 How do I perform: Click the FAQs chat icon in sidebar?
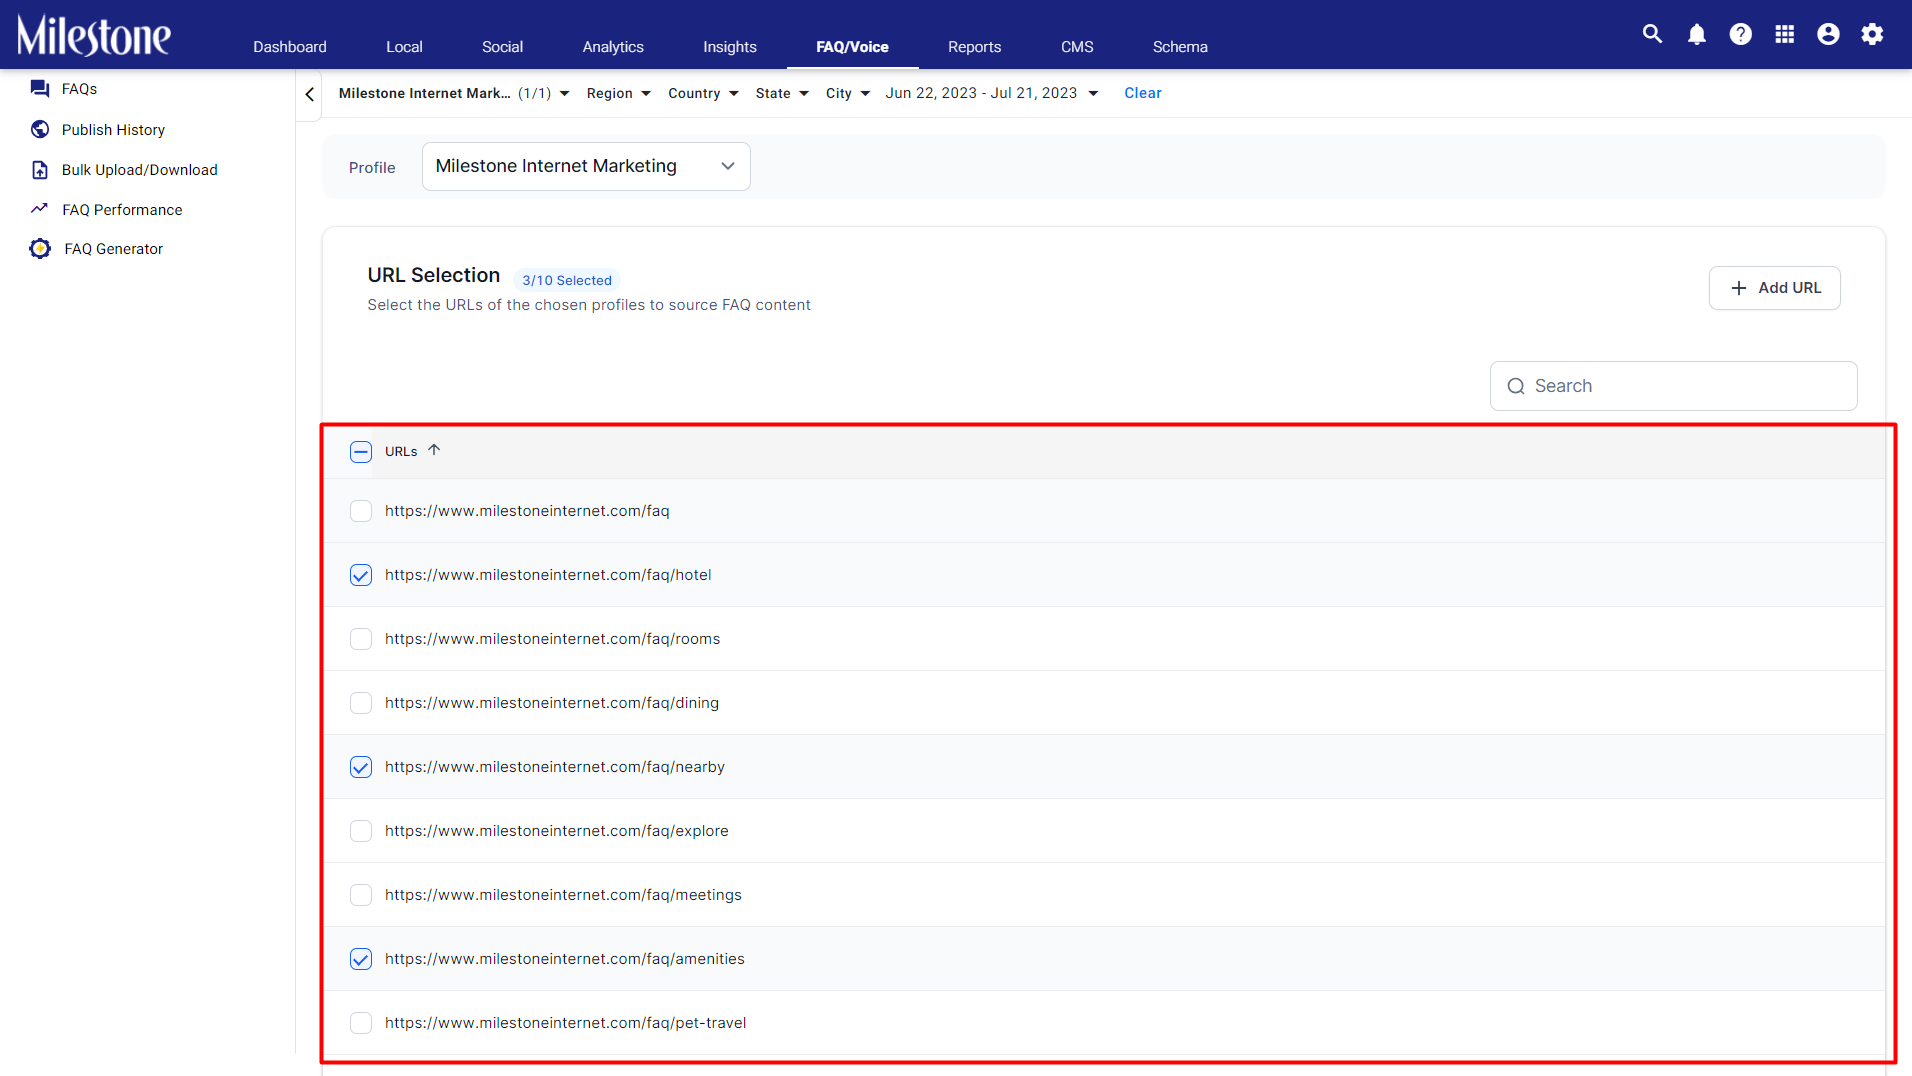pos(40,89)
